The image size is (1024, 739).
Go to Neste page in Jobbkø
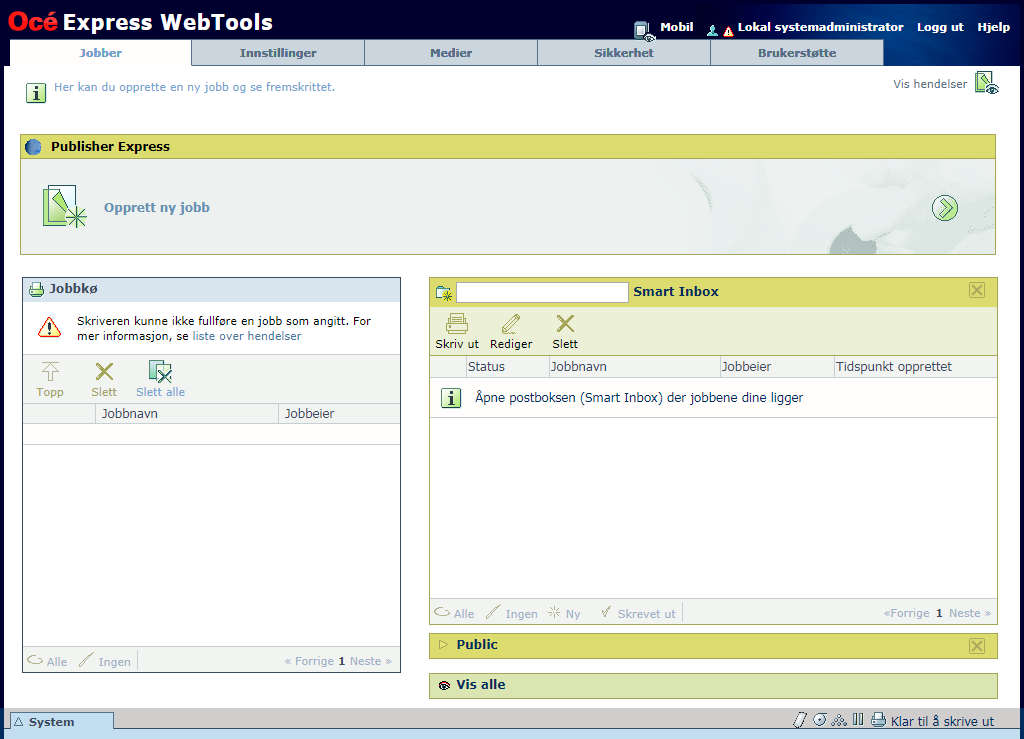point(370,661)
